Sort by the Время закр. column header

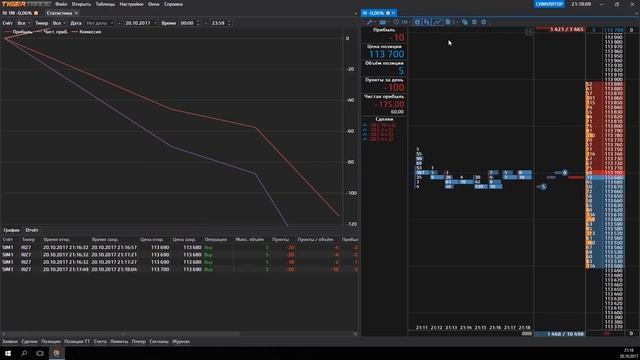[x=105, y=240]
